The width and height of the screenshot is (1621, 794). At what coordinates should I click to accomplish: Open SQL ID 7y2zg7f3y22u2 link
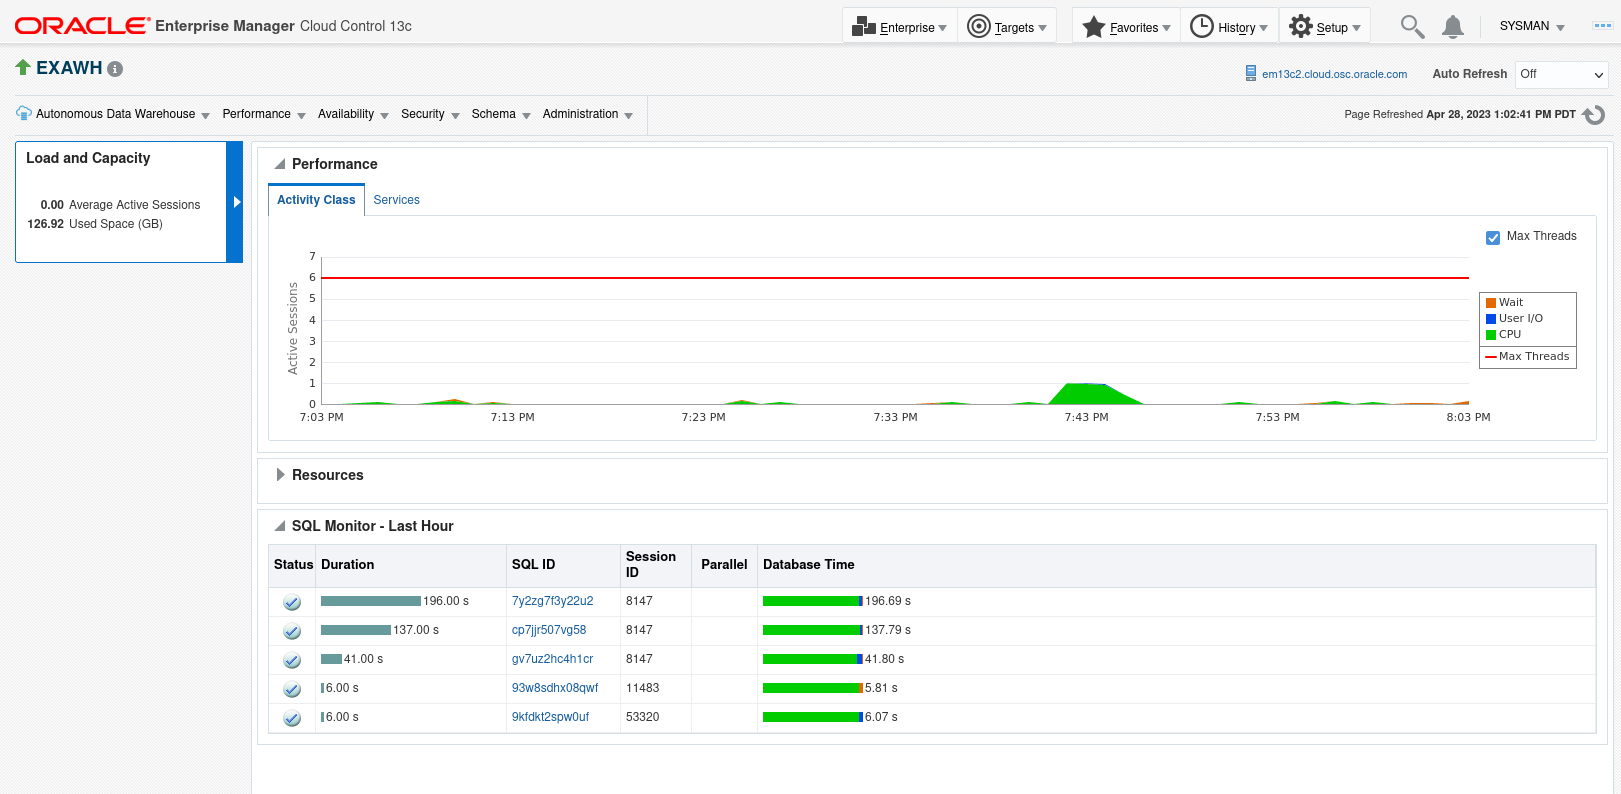click(x=552, y=601)
